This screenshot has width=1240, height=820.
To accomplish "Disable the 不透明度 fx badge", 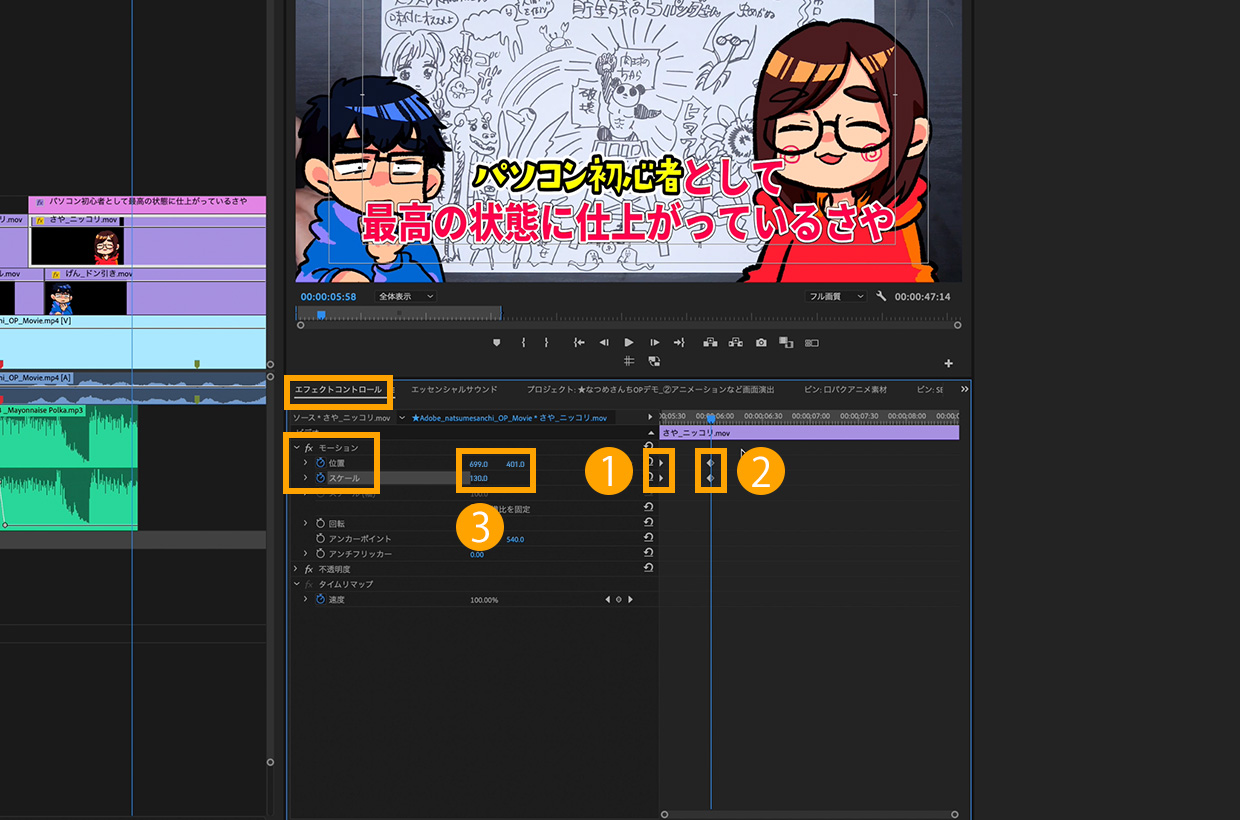I will click(x=309, y=569).
